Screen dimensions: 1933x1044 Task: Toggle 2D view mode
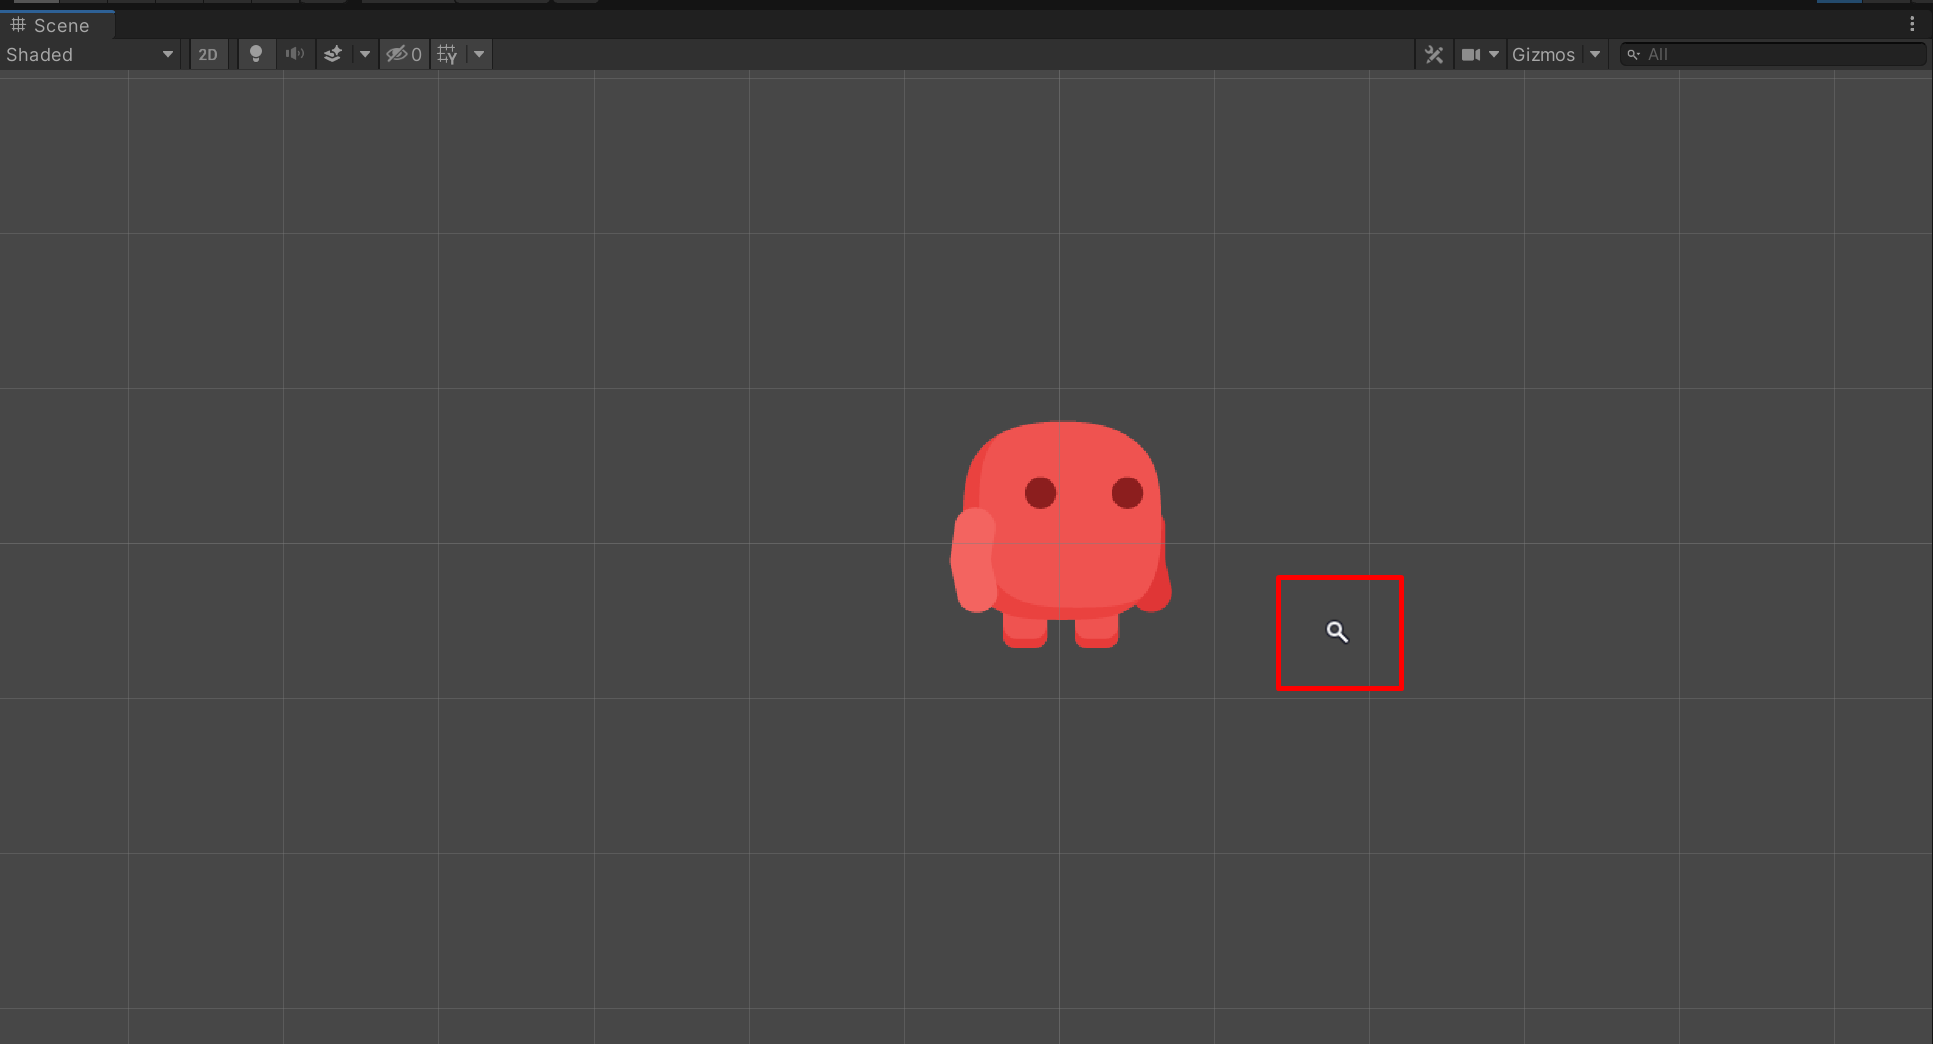pos(208,54)
